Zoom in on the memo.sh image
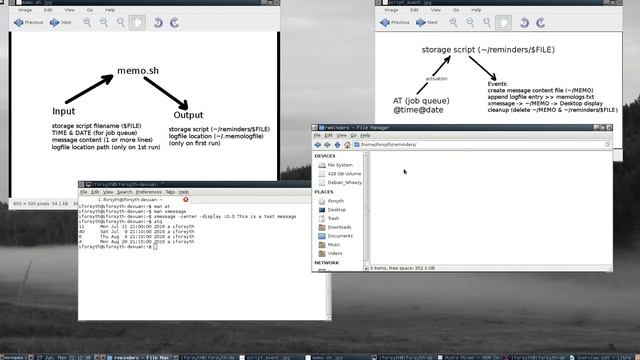Image resolution: width=640 pixels, height=360 pixels. (x=87, y=22)
